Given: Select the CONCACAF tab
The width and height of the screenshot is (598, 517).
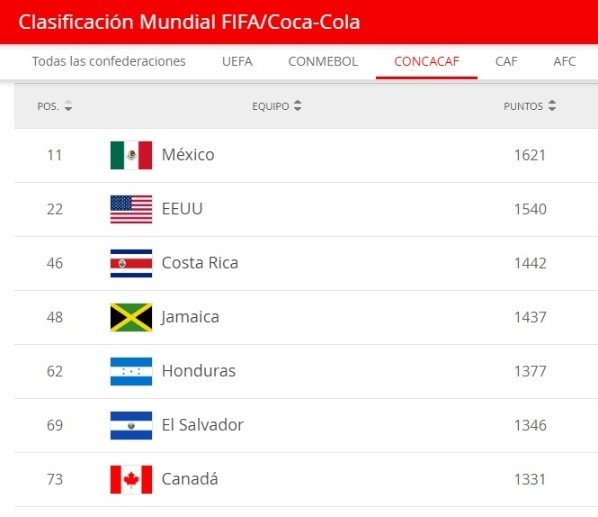Looking at the screenshot, I should (426, 61).
